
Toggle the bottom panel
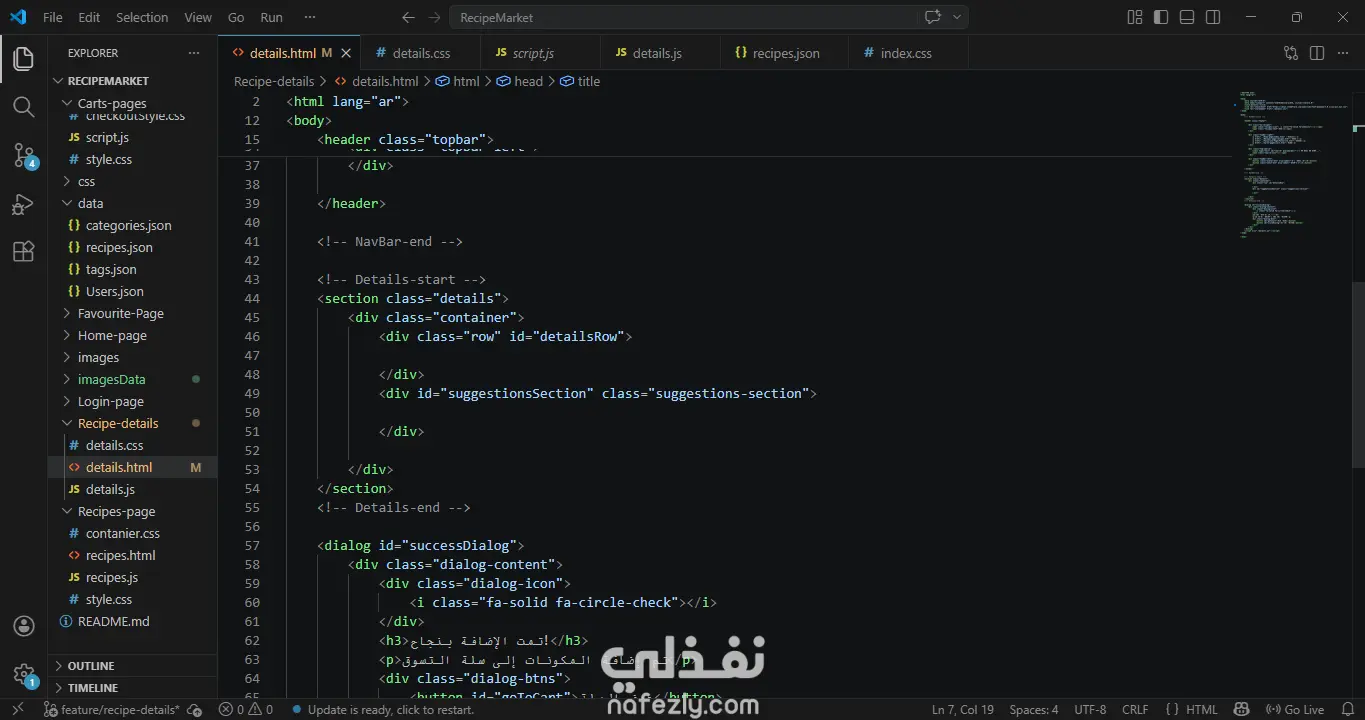tap(1187, 17)
